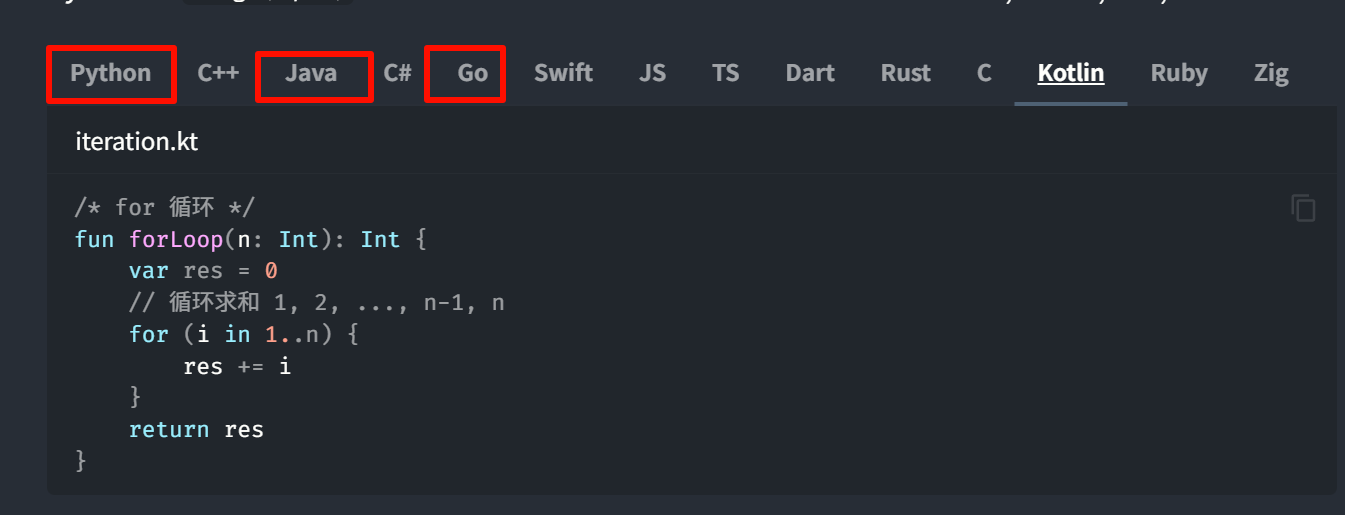
Task: View the Swift code tab
Action: pos(563,73)
